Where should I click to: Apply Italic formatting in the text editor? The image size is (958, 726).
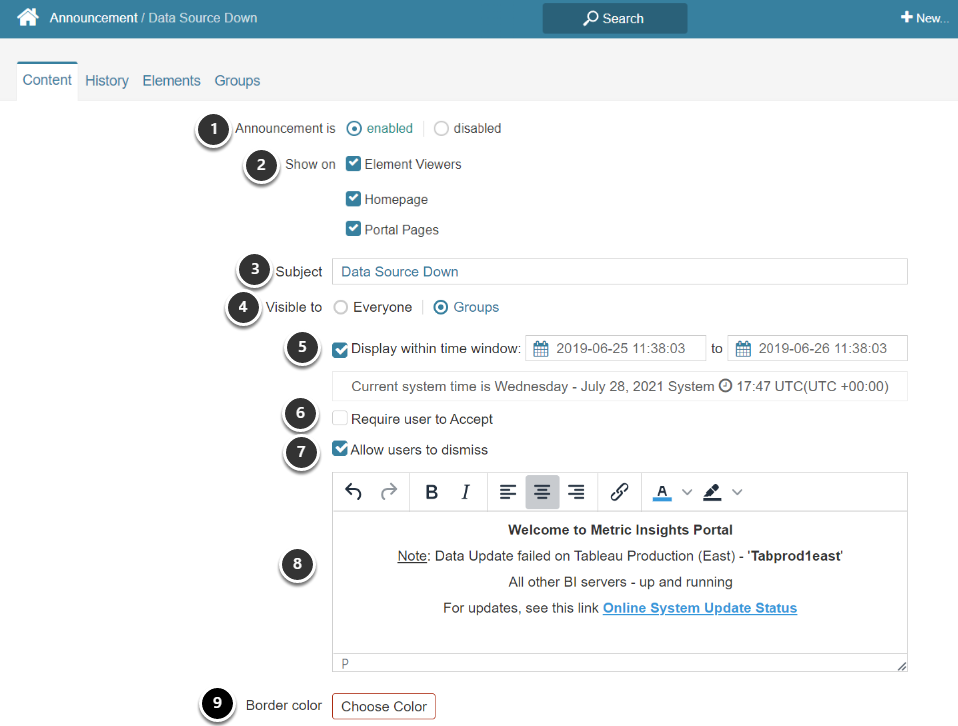click(465, 491)
